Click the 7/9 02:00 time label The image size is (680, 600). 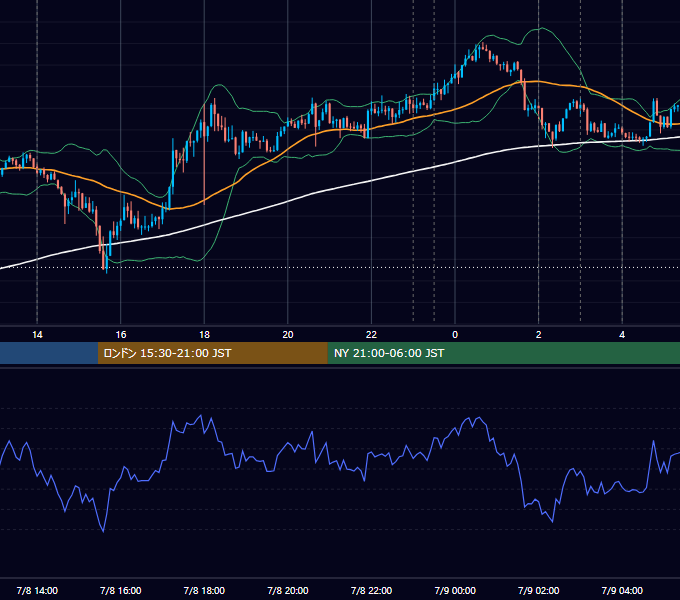[x=539, y=590]
